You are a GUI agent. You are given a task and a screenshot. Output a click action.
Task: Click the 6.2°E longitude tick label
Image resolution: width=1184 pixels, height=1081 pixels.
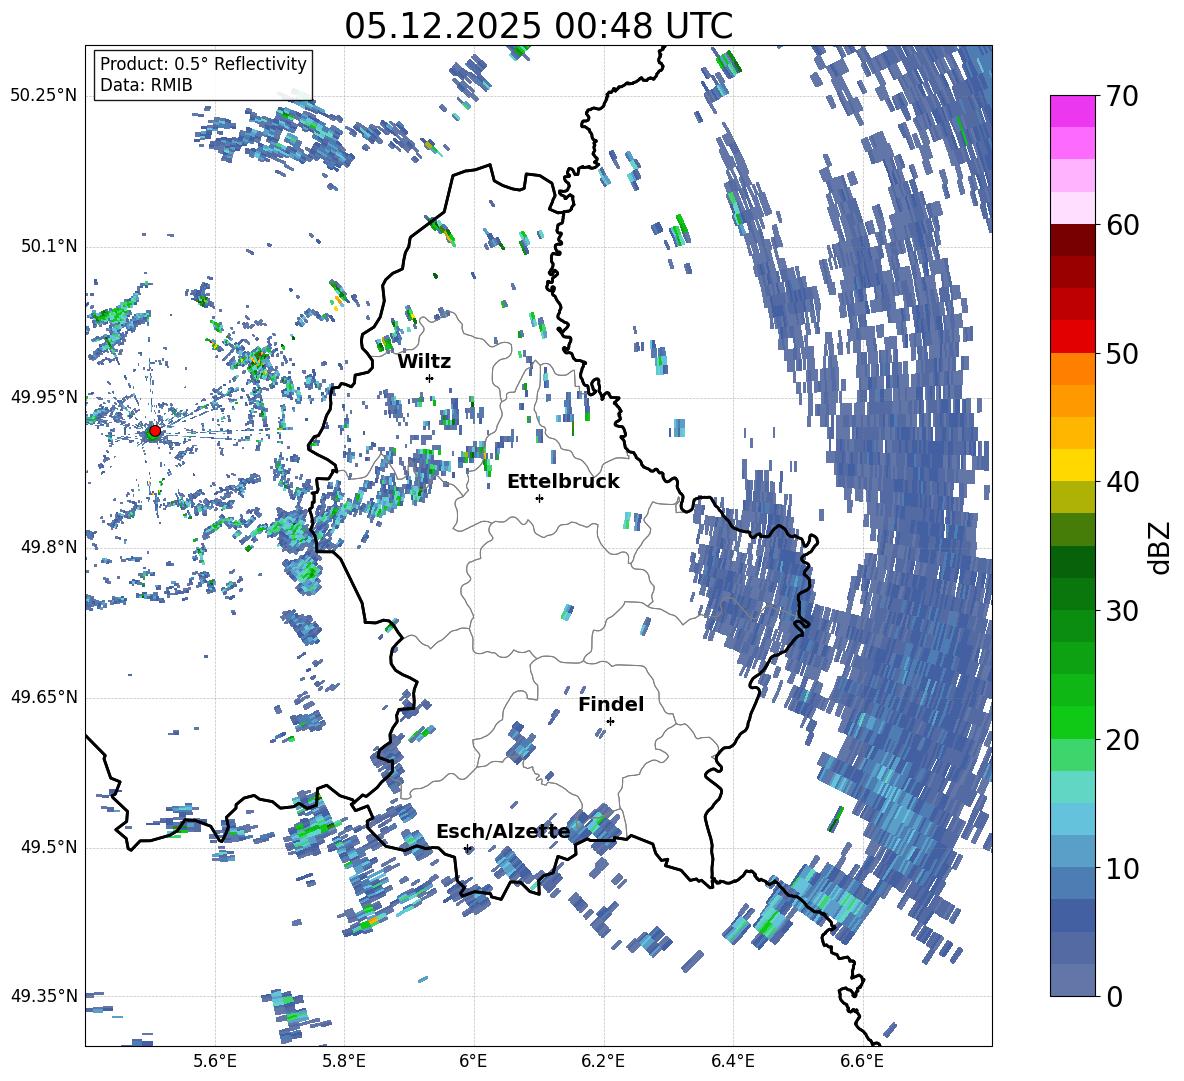click(603, 1062)
